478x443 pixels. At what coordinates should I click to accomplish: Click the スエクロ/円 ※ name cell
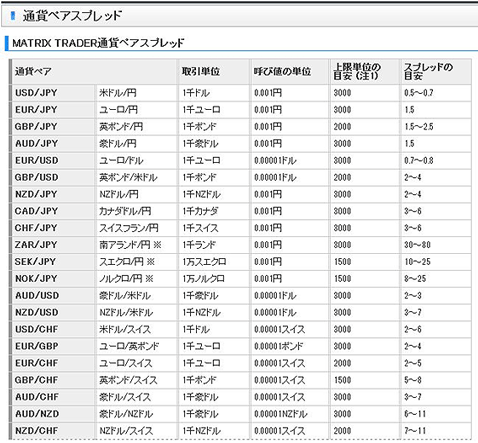(x=137, y=262)
